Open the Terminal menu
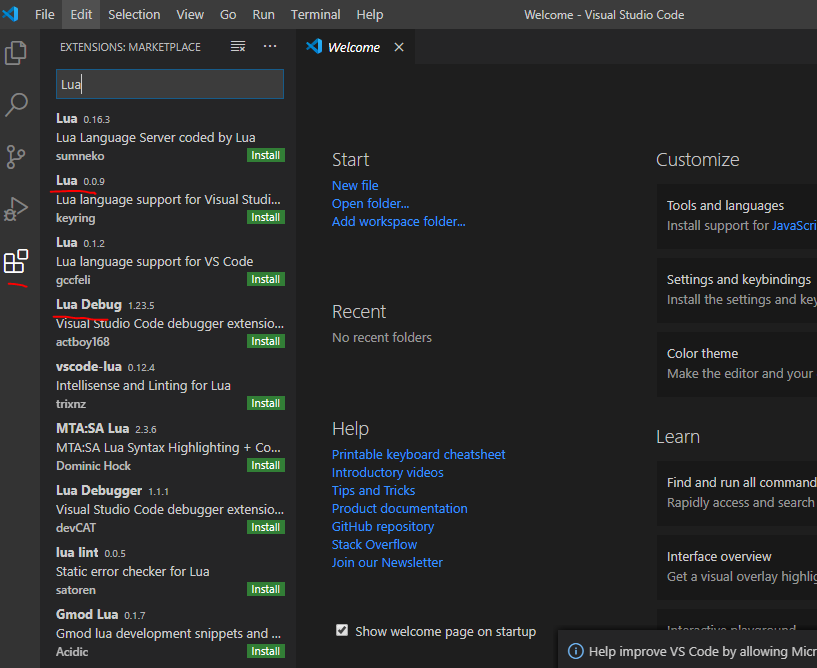817x668 pixels. coord(315,15)
